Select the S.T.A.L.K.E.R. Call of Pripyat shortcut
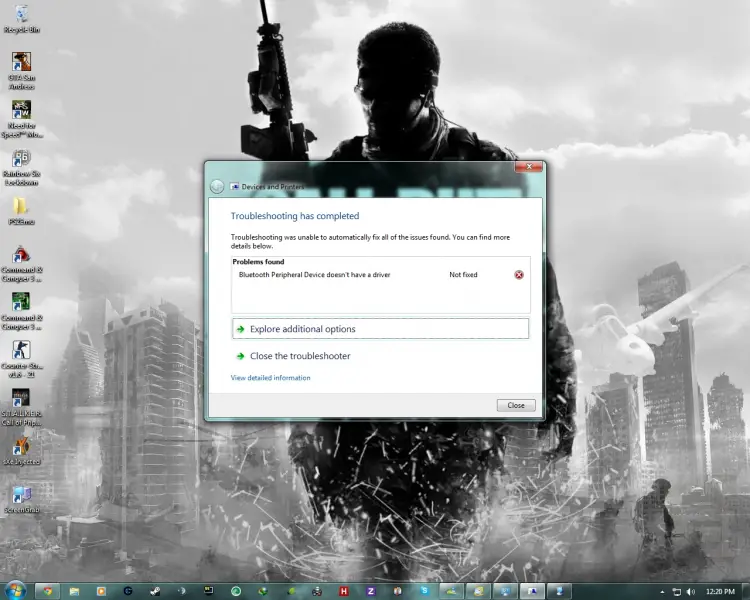 22,407
